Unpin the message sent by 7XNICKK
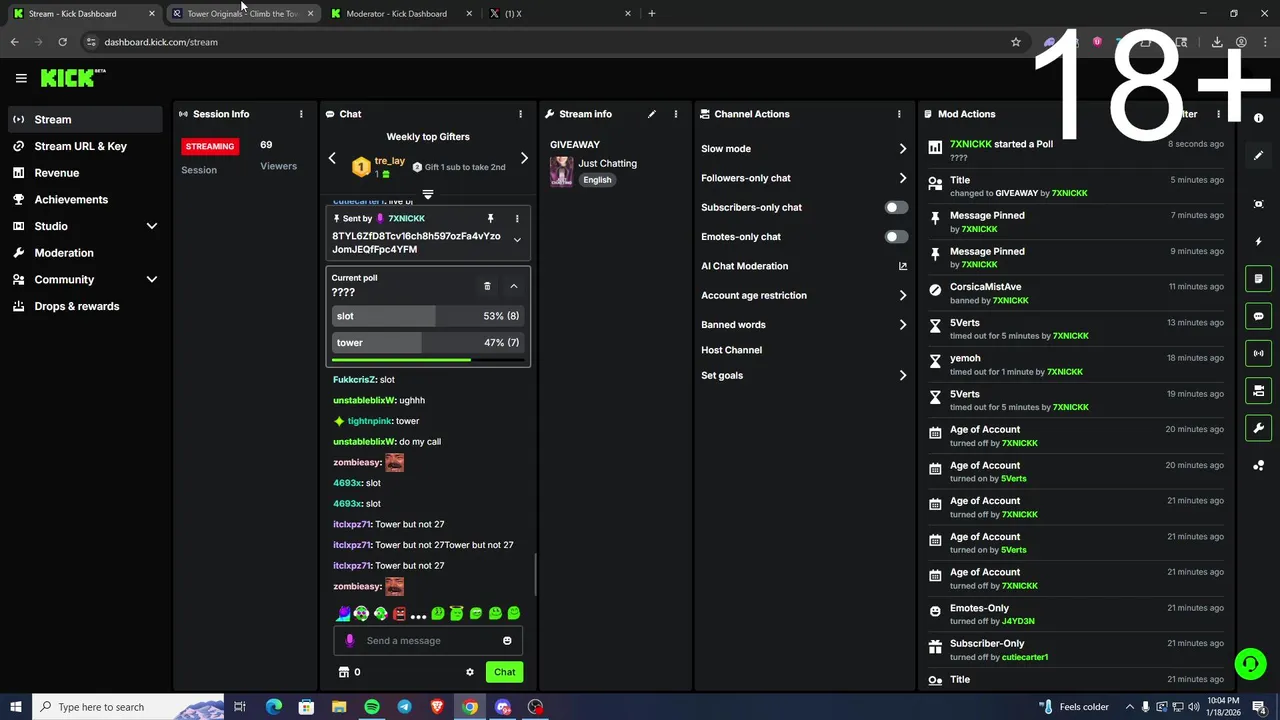 [x=490, y=218]
